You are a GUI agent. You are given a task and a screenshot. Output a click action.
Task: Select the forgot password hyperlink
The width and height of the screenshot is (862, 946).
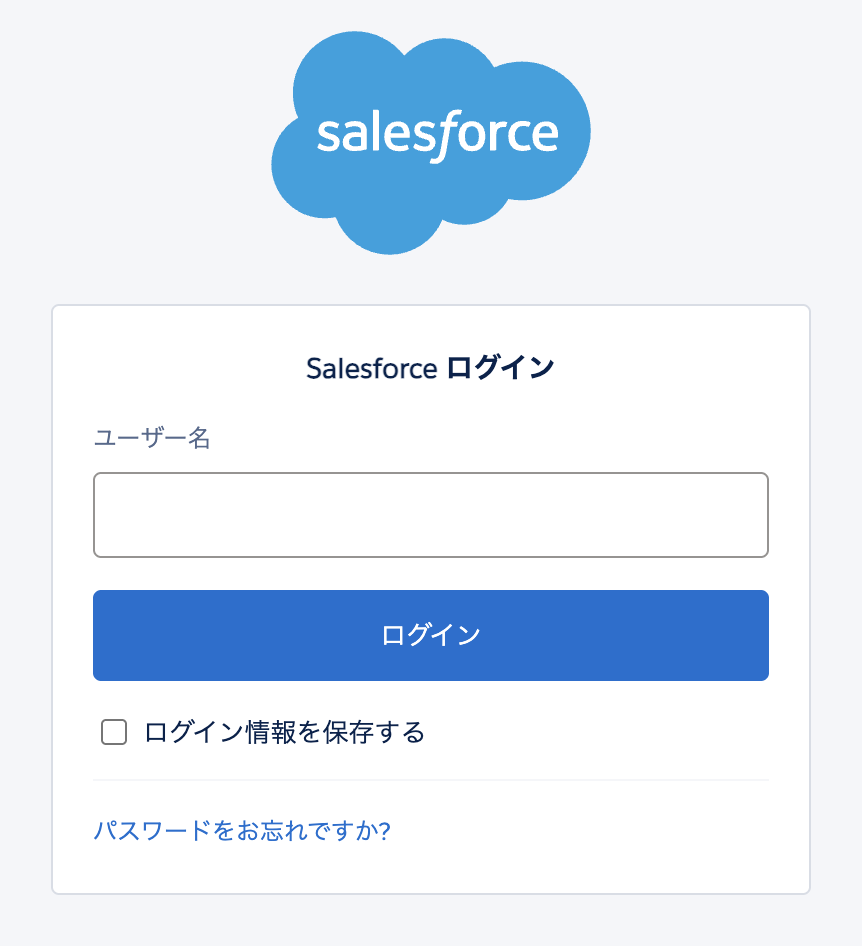(242, 831)
